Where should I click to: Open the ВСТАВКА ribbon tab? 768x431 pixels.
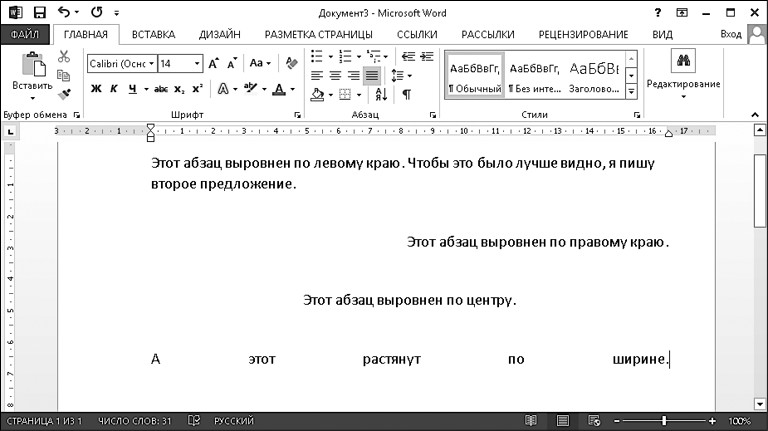coord(152,34)
